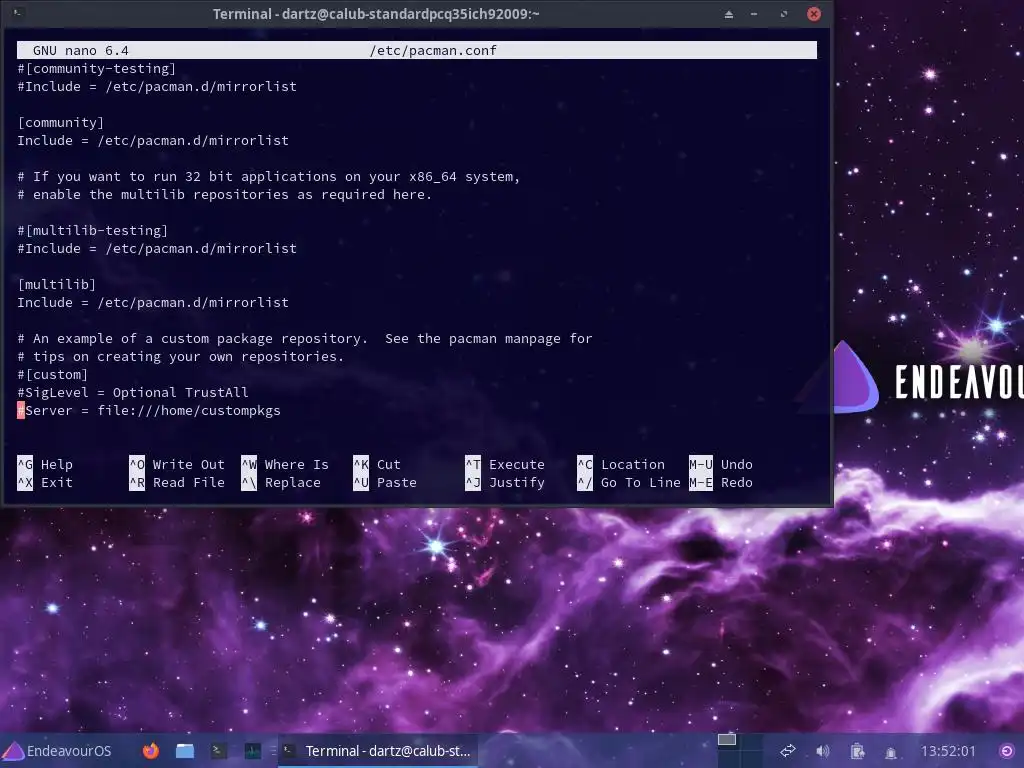The image size is (1024, 768).
Task: Click the ^J Justify shortcut hint
Action: (505, 483)
